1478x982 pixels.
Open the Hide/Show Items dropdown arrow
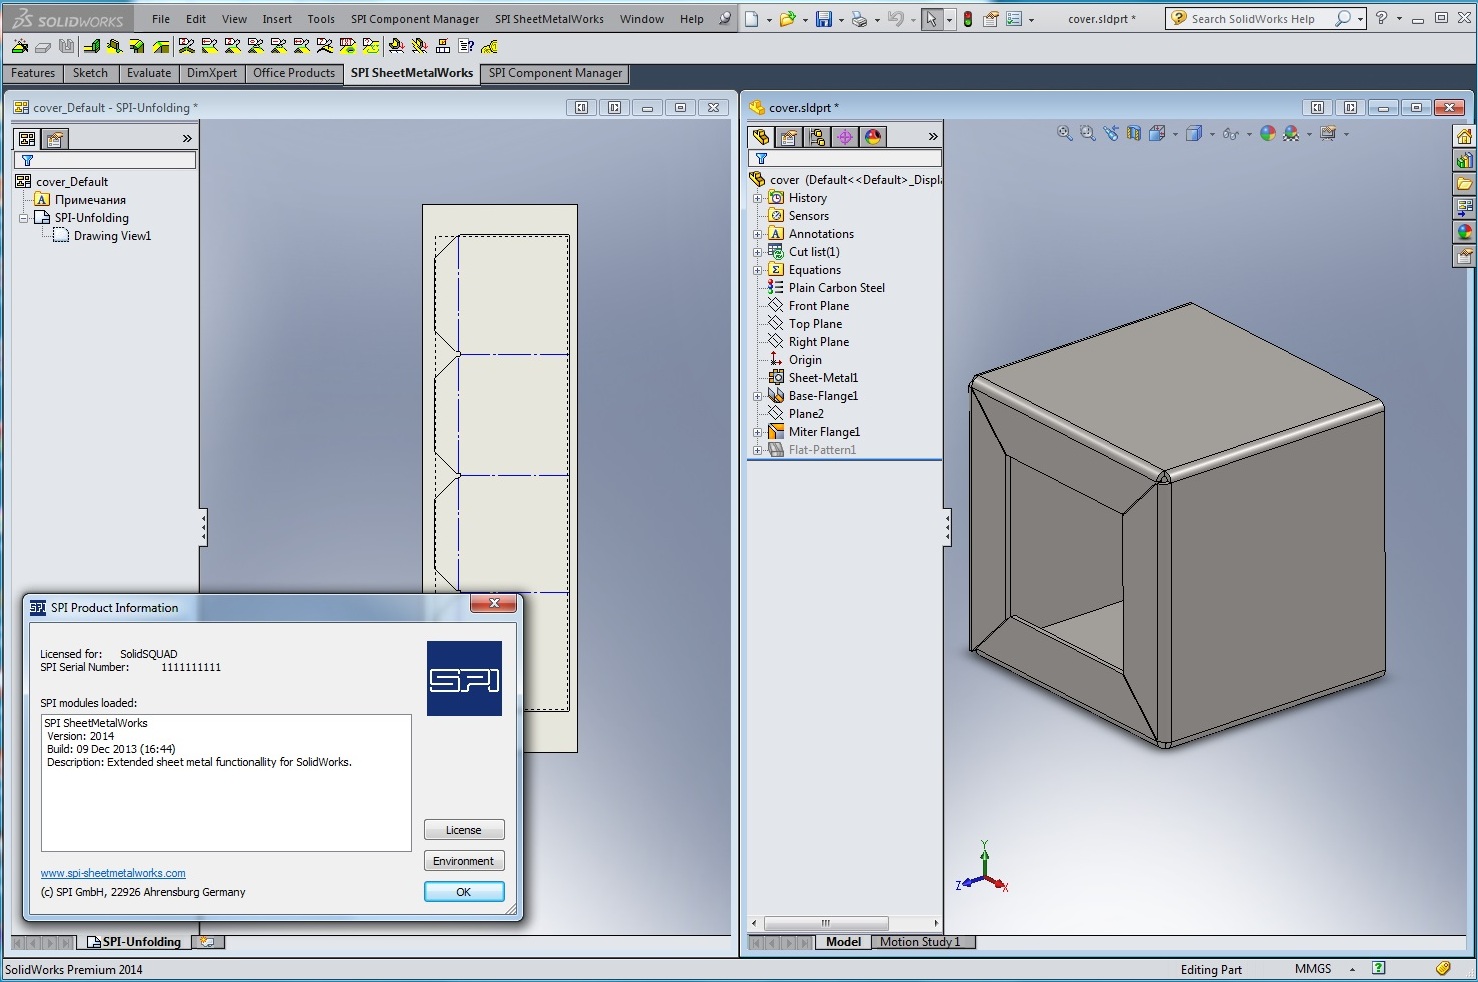pos(1249,134)
